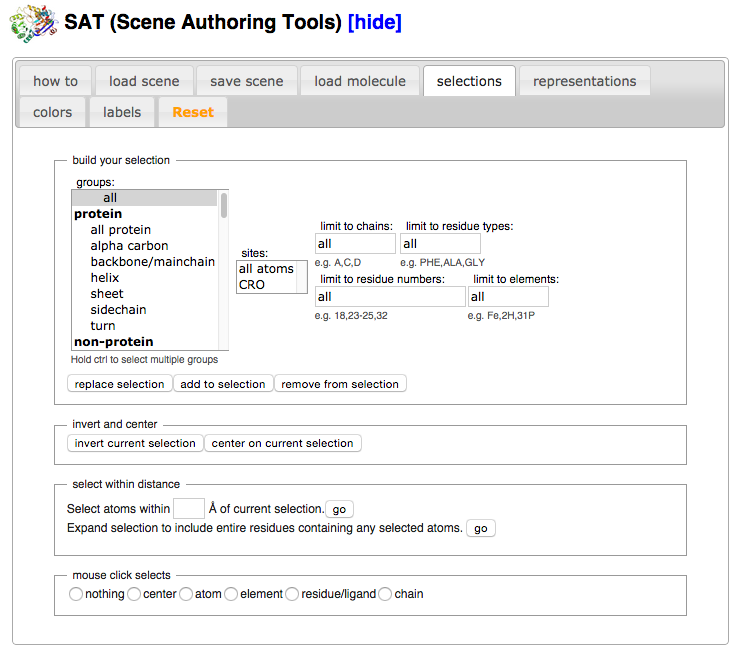Click 'center on current selection' button
The width and height of the screenshot is (734, 650).
tap(283, 443)
